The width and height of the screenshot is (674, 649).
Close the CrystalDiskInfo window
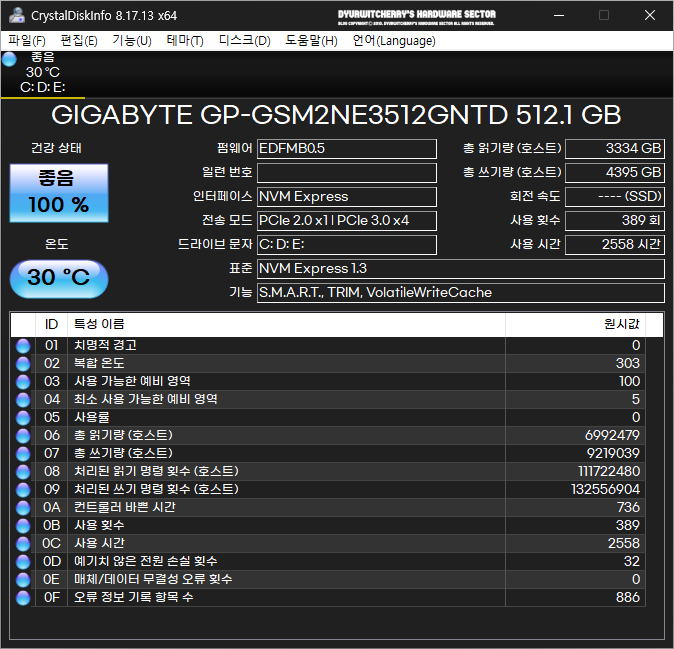(x=650, y=15)
